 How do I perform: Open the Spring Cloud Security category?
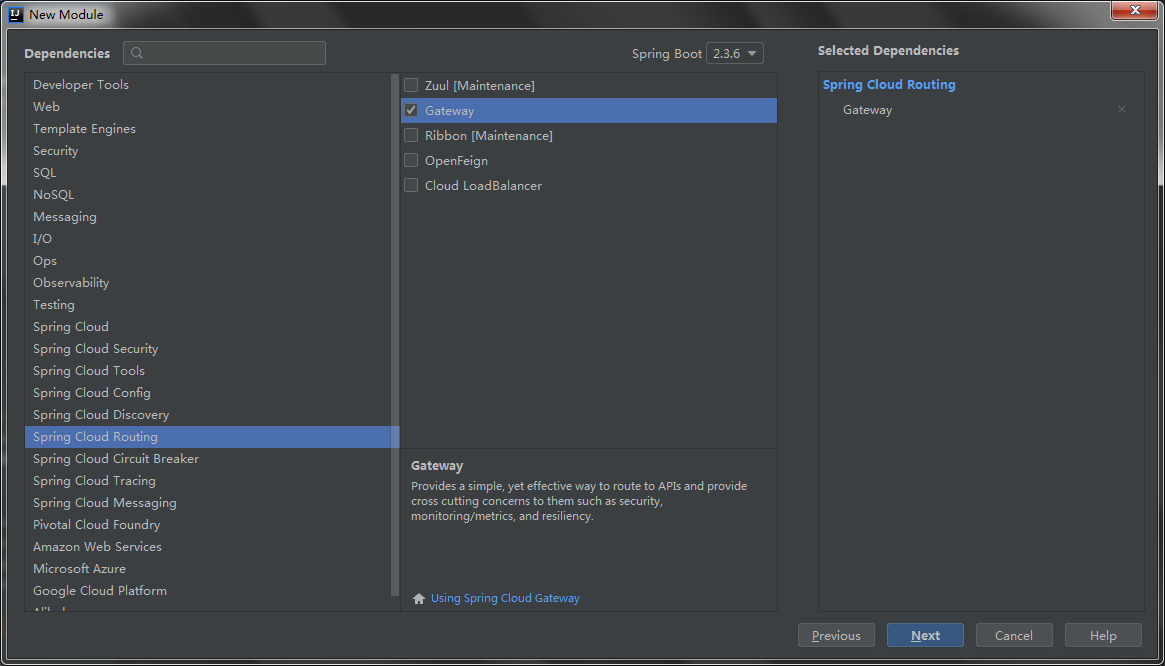pyautogui.click(x=208, y=349)
